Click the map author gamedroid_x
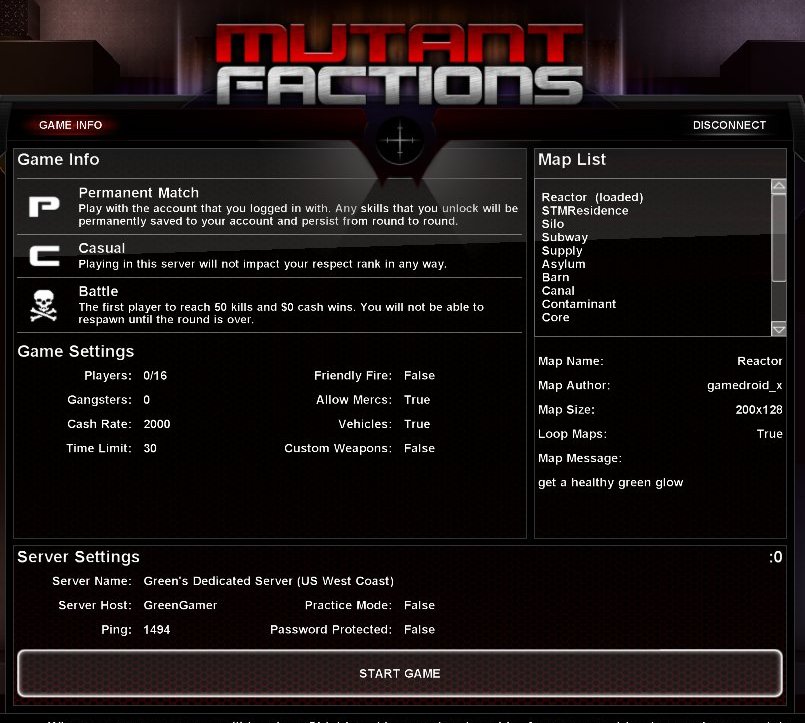 (744, 385)
